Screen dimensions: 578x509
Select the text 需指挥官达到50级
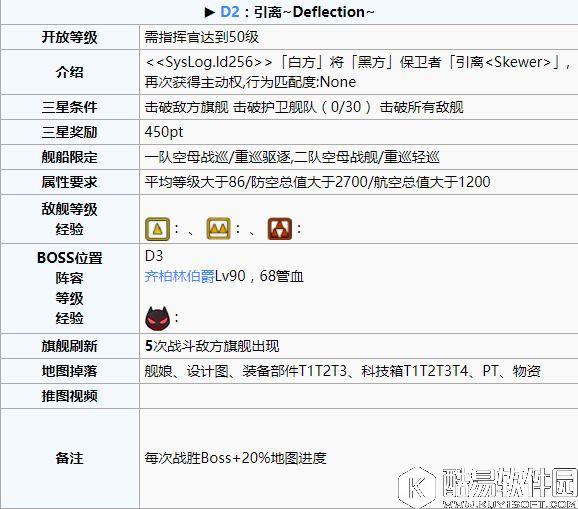pyautogui.click(x=202, y=37)
